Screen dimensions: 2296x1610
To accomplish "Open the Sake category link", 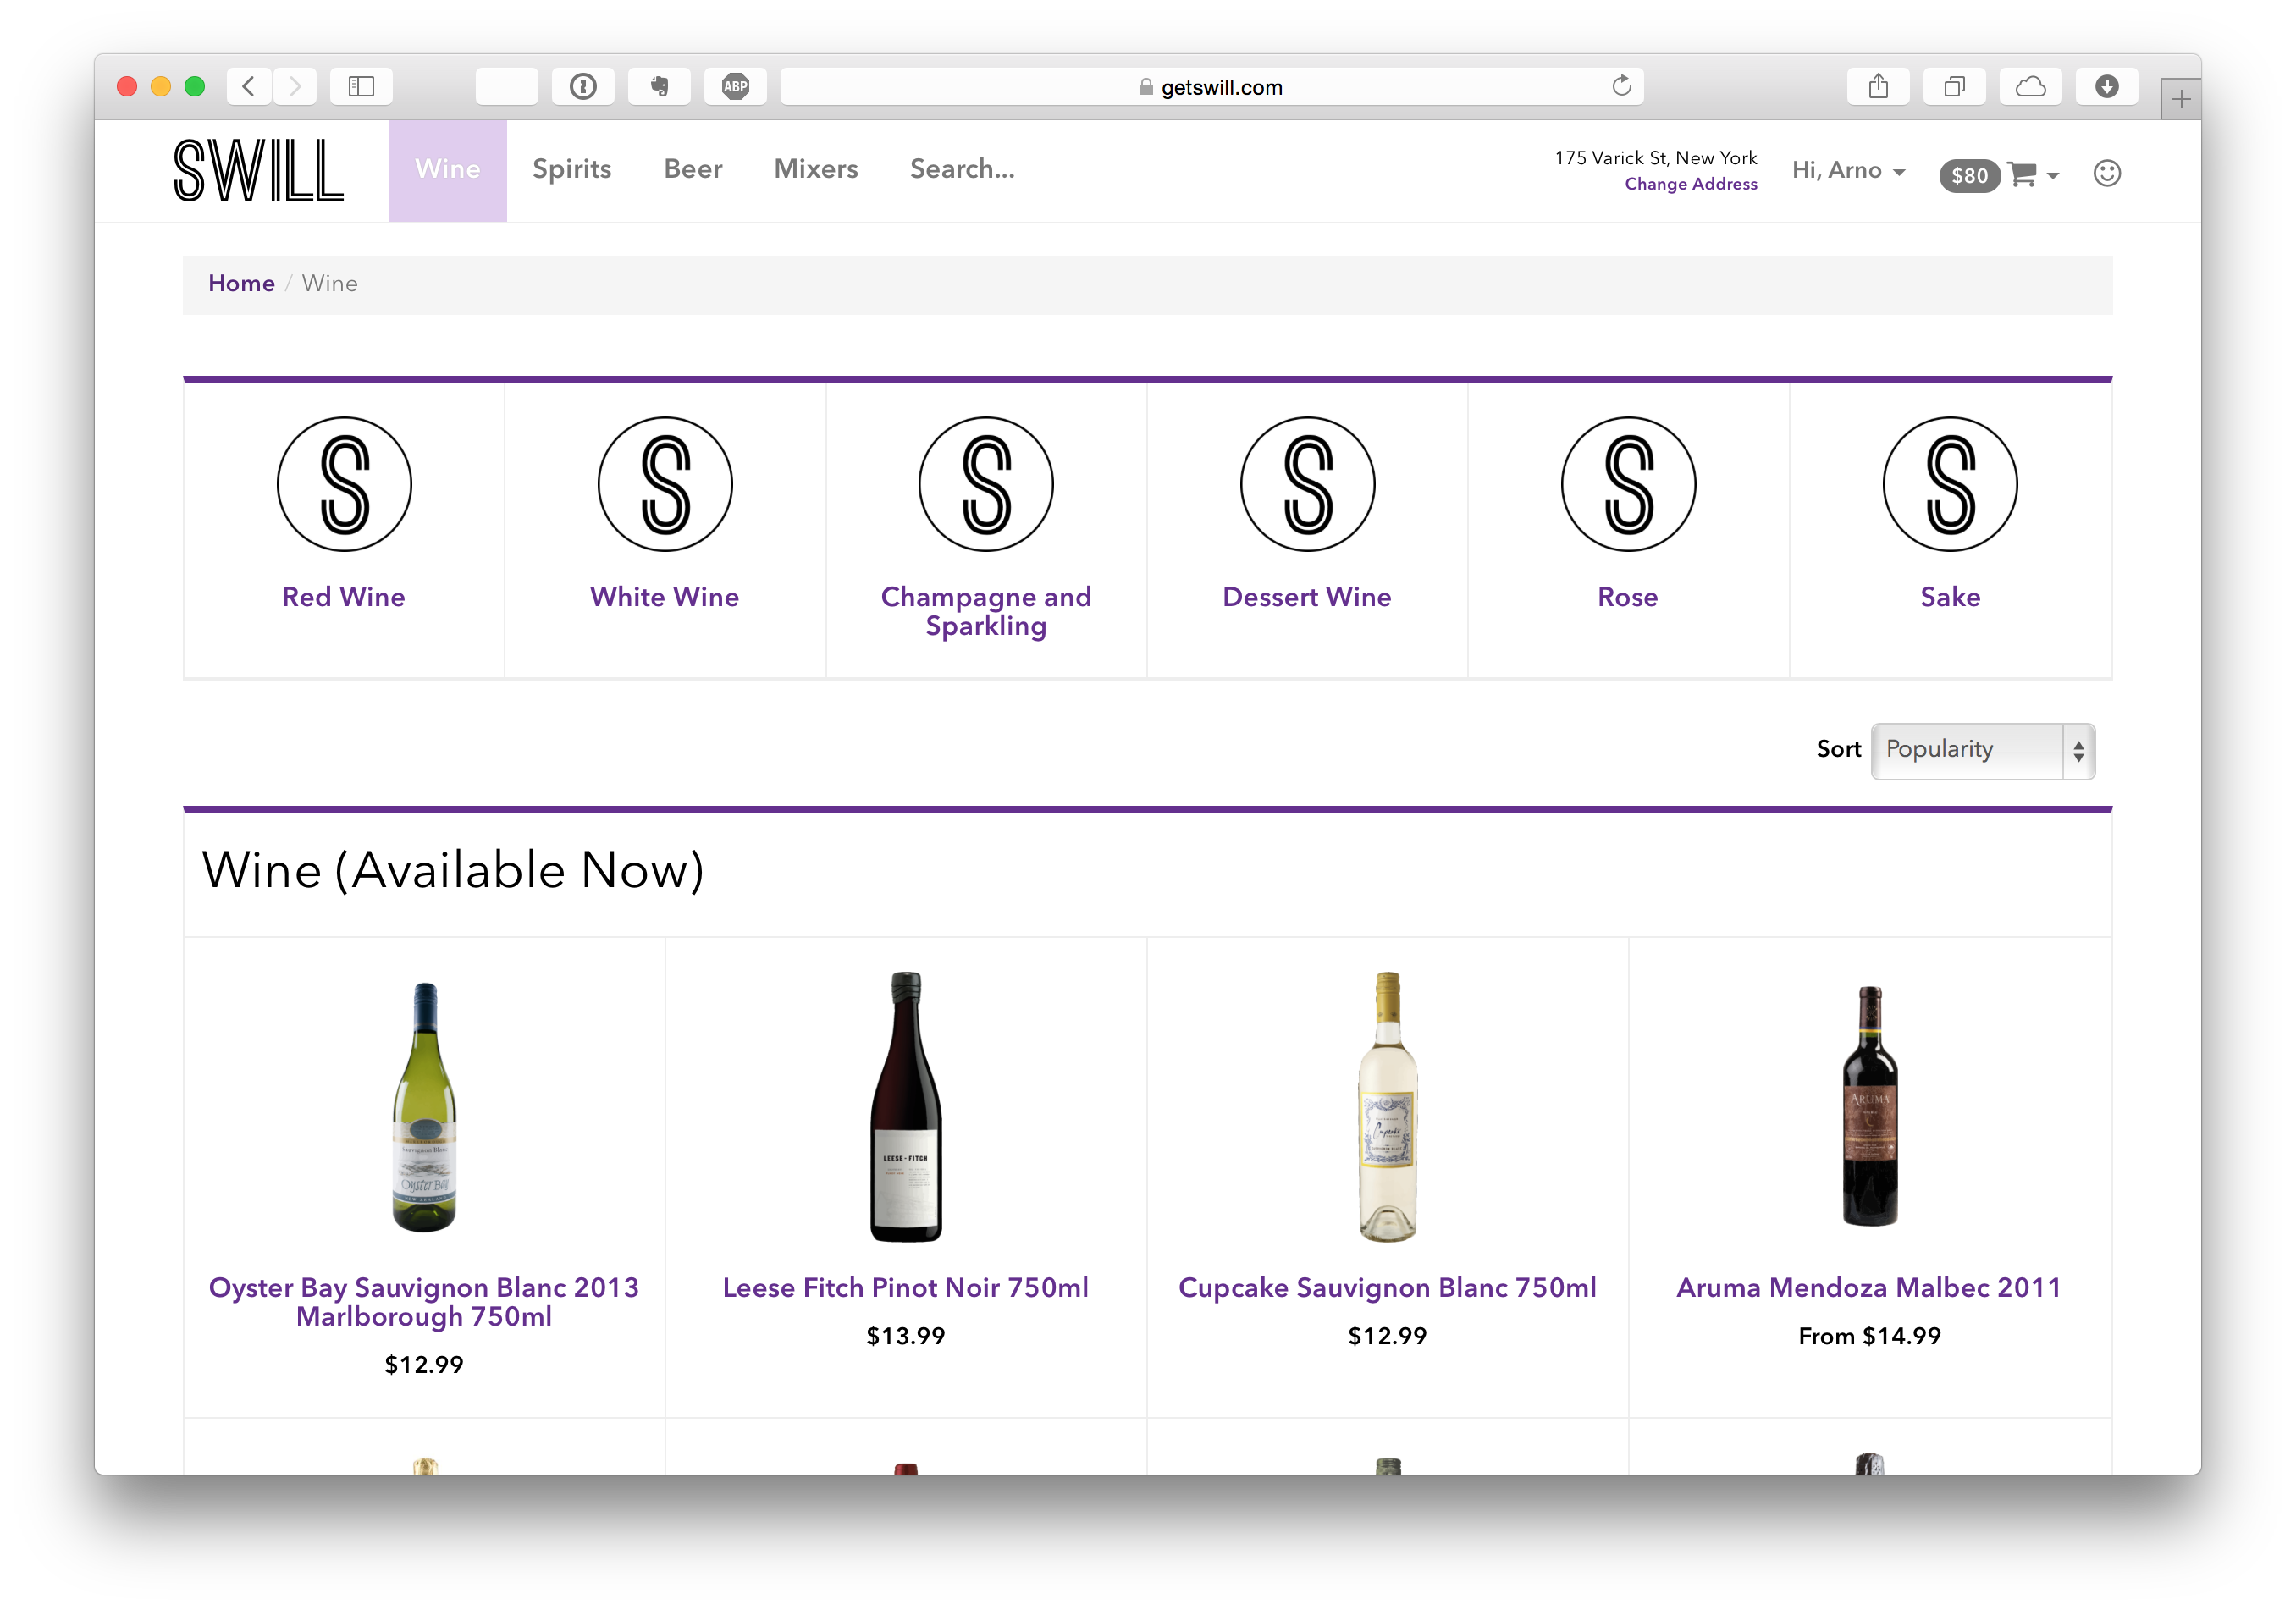I will coord(1950,597).
